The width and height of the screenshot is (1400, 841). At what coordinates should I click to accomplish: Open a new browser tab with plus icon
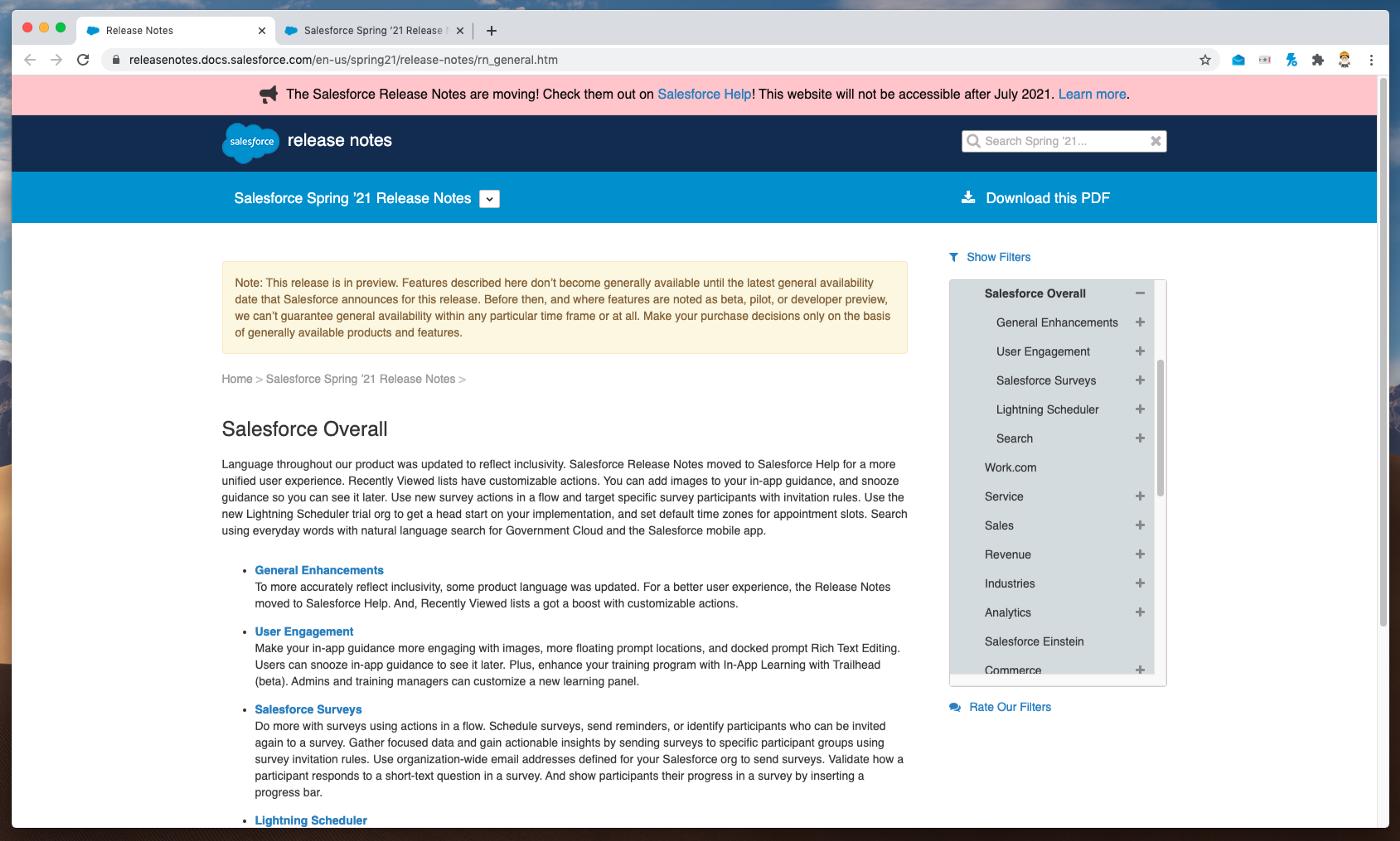(x=491, y=30)
